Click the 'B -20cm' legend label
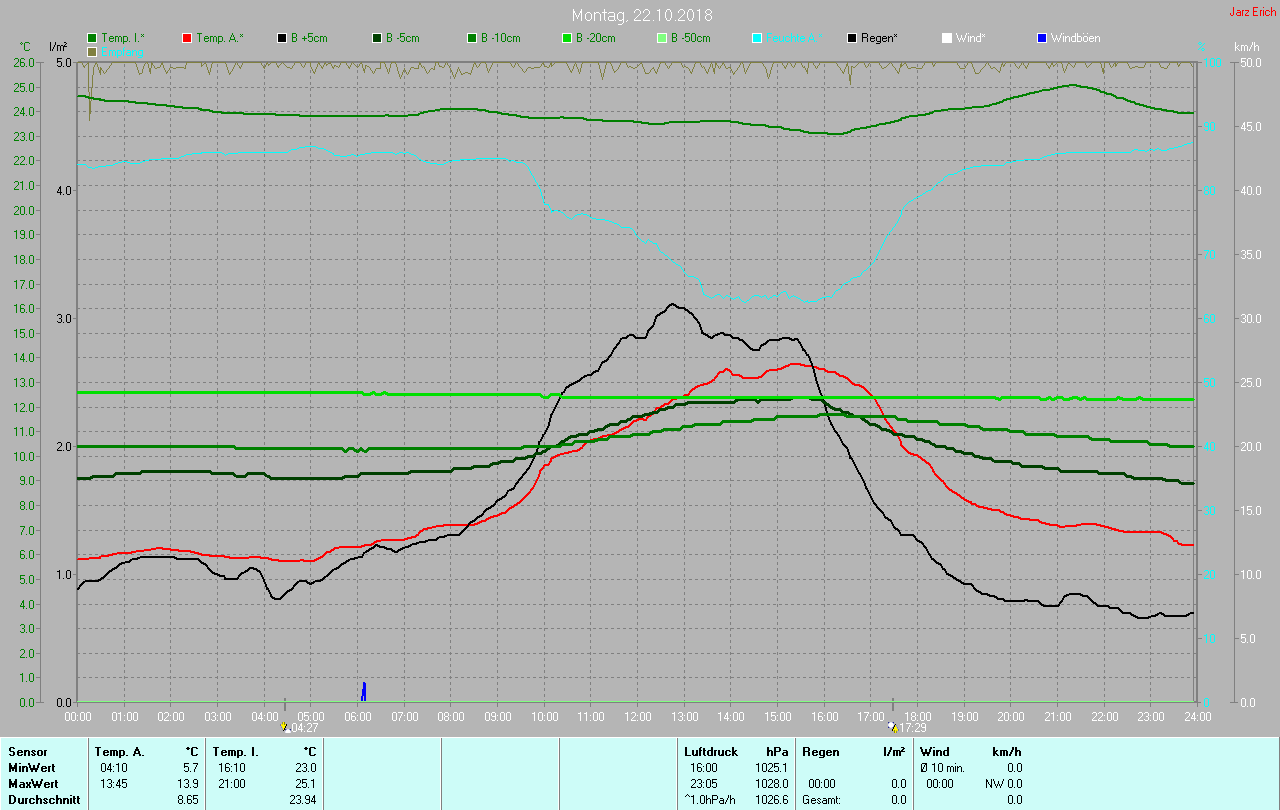The height and width of the screenshot is (810, 1280). coord(595,38)
